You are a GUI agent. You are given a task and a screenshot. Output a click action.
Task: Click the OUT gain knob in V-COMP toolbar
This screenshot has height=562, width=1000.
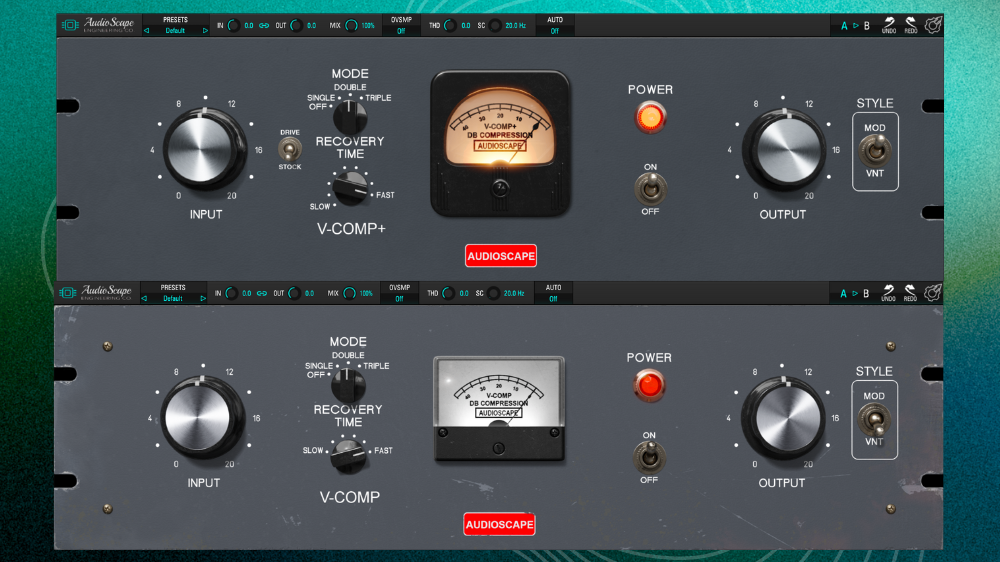pyautogui.click(x=294, y=293)
